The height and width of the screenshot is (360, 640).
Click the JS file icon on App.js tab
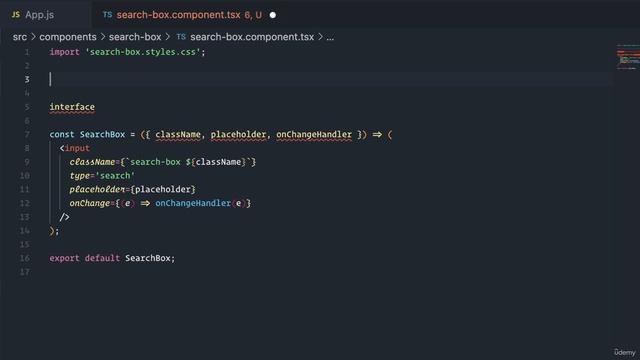tap(16, 15)
